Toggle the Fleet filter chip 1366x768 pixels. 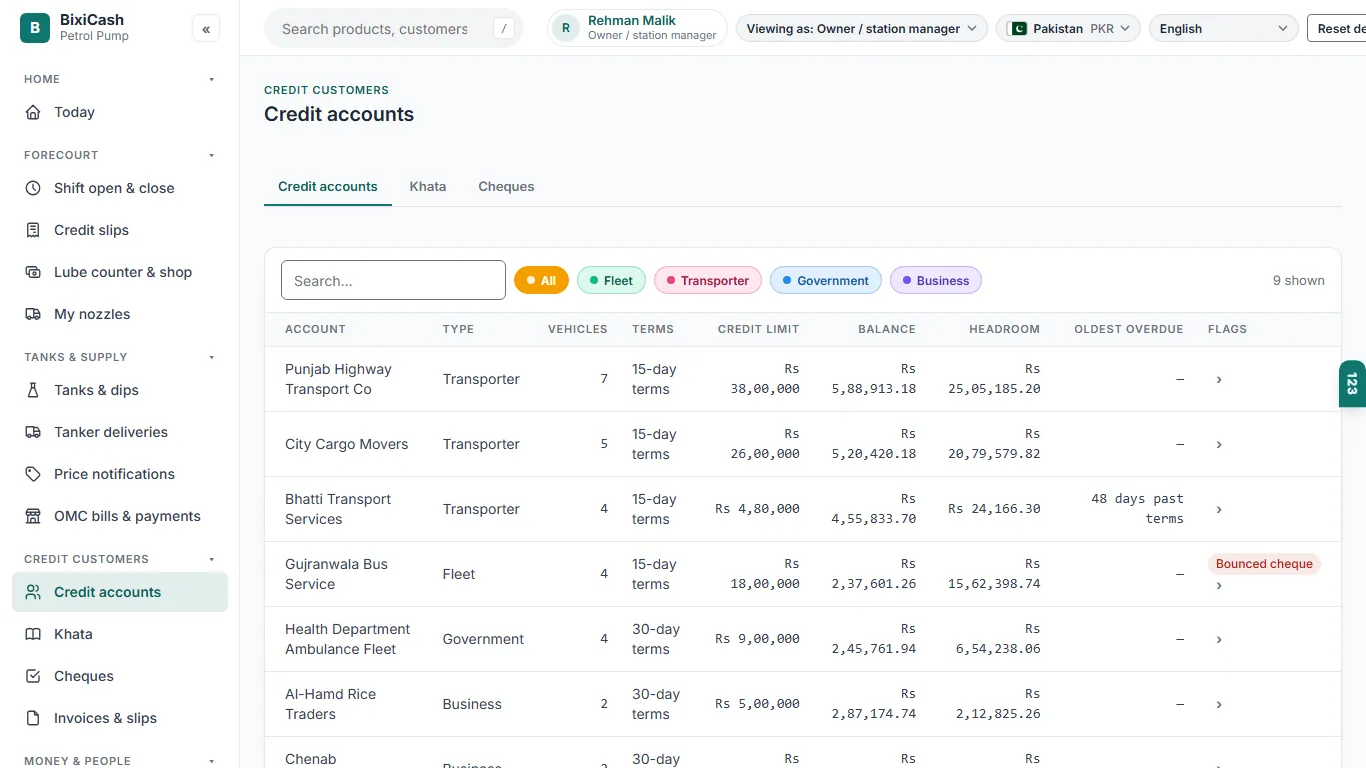click(x=611, y=281)
